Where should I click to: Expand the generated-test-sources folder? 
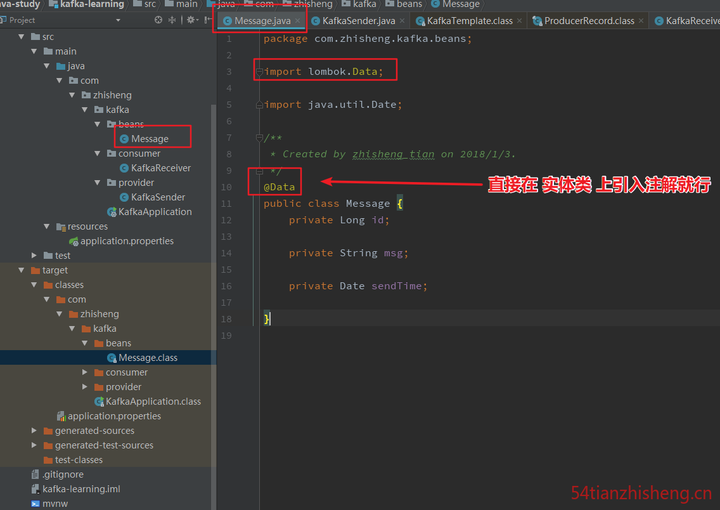pyautogui.click(x=34, y=445)
